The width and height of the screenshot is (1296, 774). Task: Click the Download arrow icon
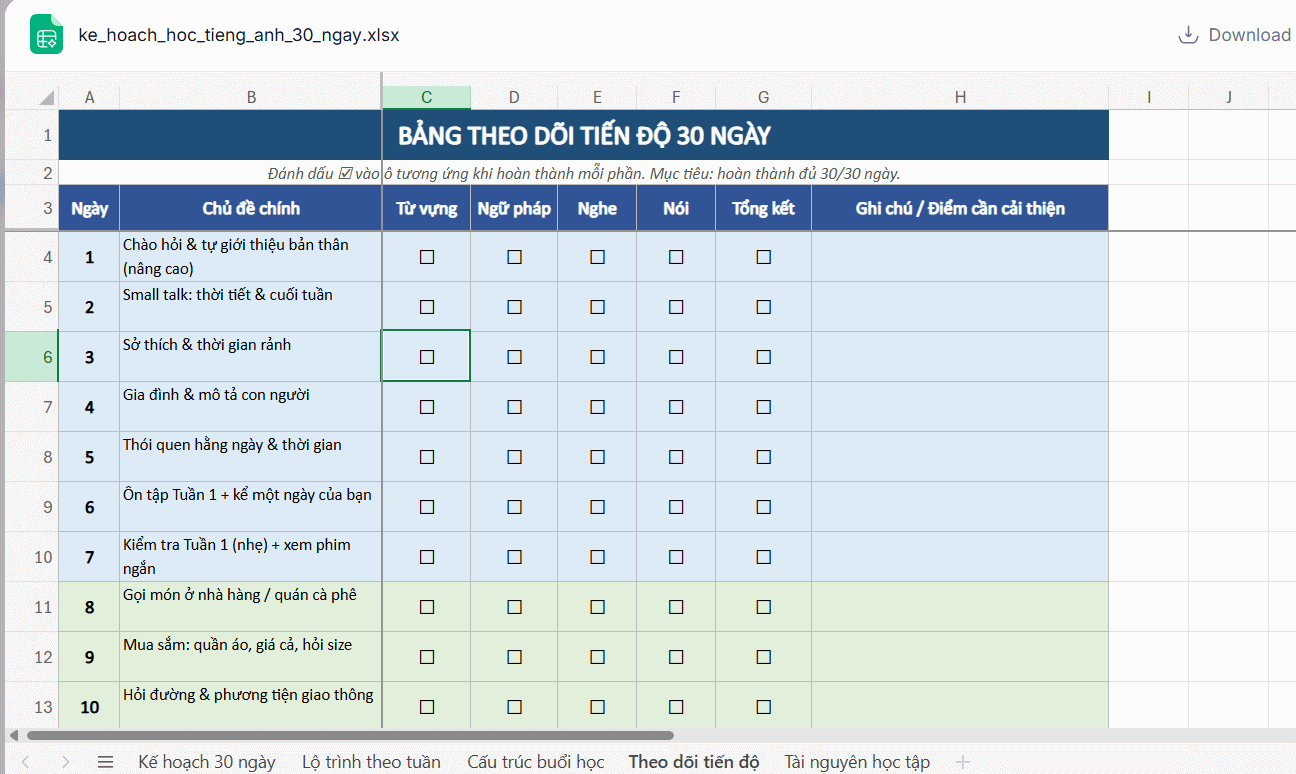(x=1188, y=35)
